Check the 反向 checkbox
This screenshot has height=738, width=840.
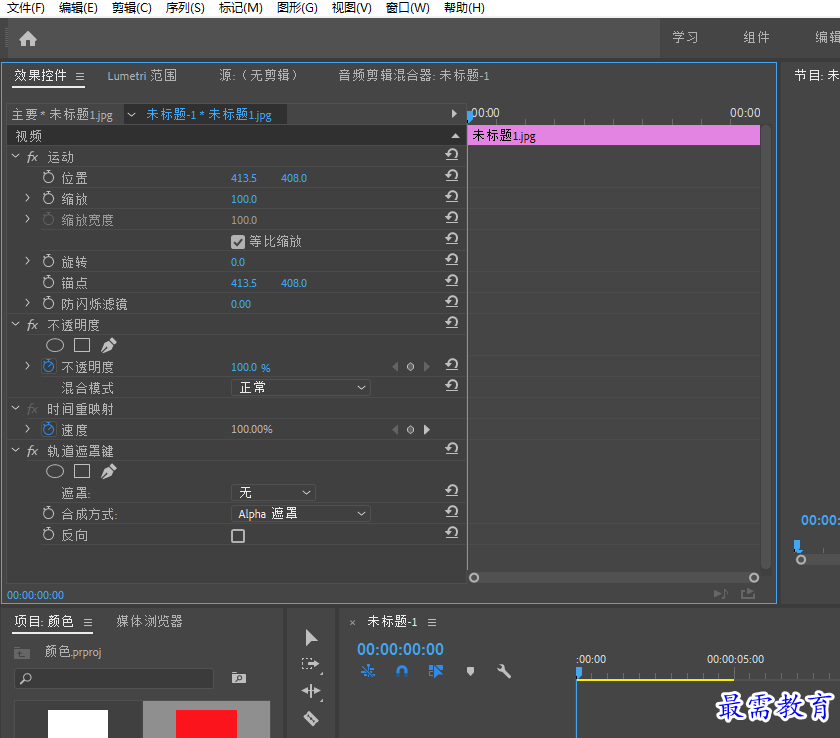[238, 536]
